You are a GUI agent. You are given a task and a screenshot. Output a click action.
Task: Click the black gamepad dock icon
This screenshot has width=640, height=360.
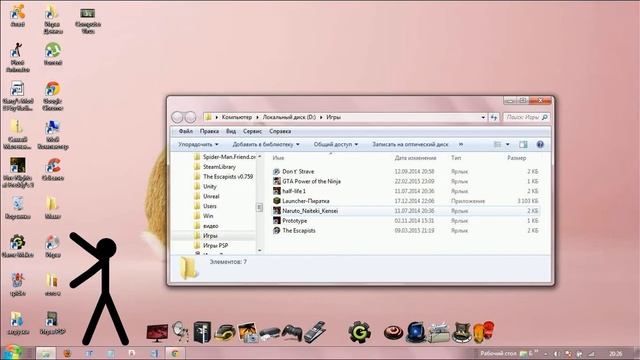point(292,333)
